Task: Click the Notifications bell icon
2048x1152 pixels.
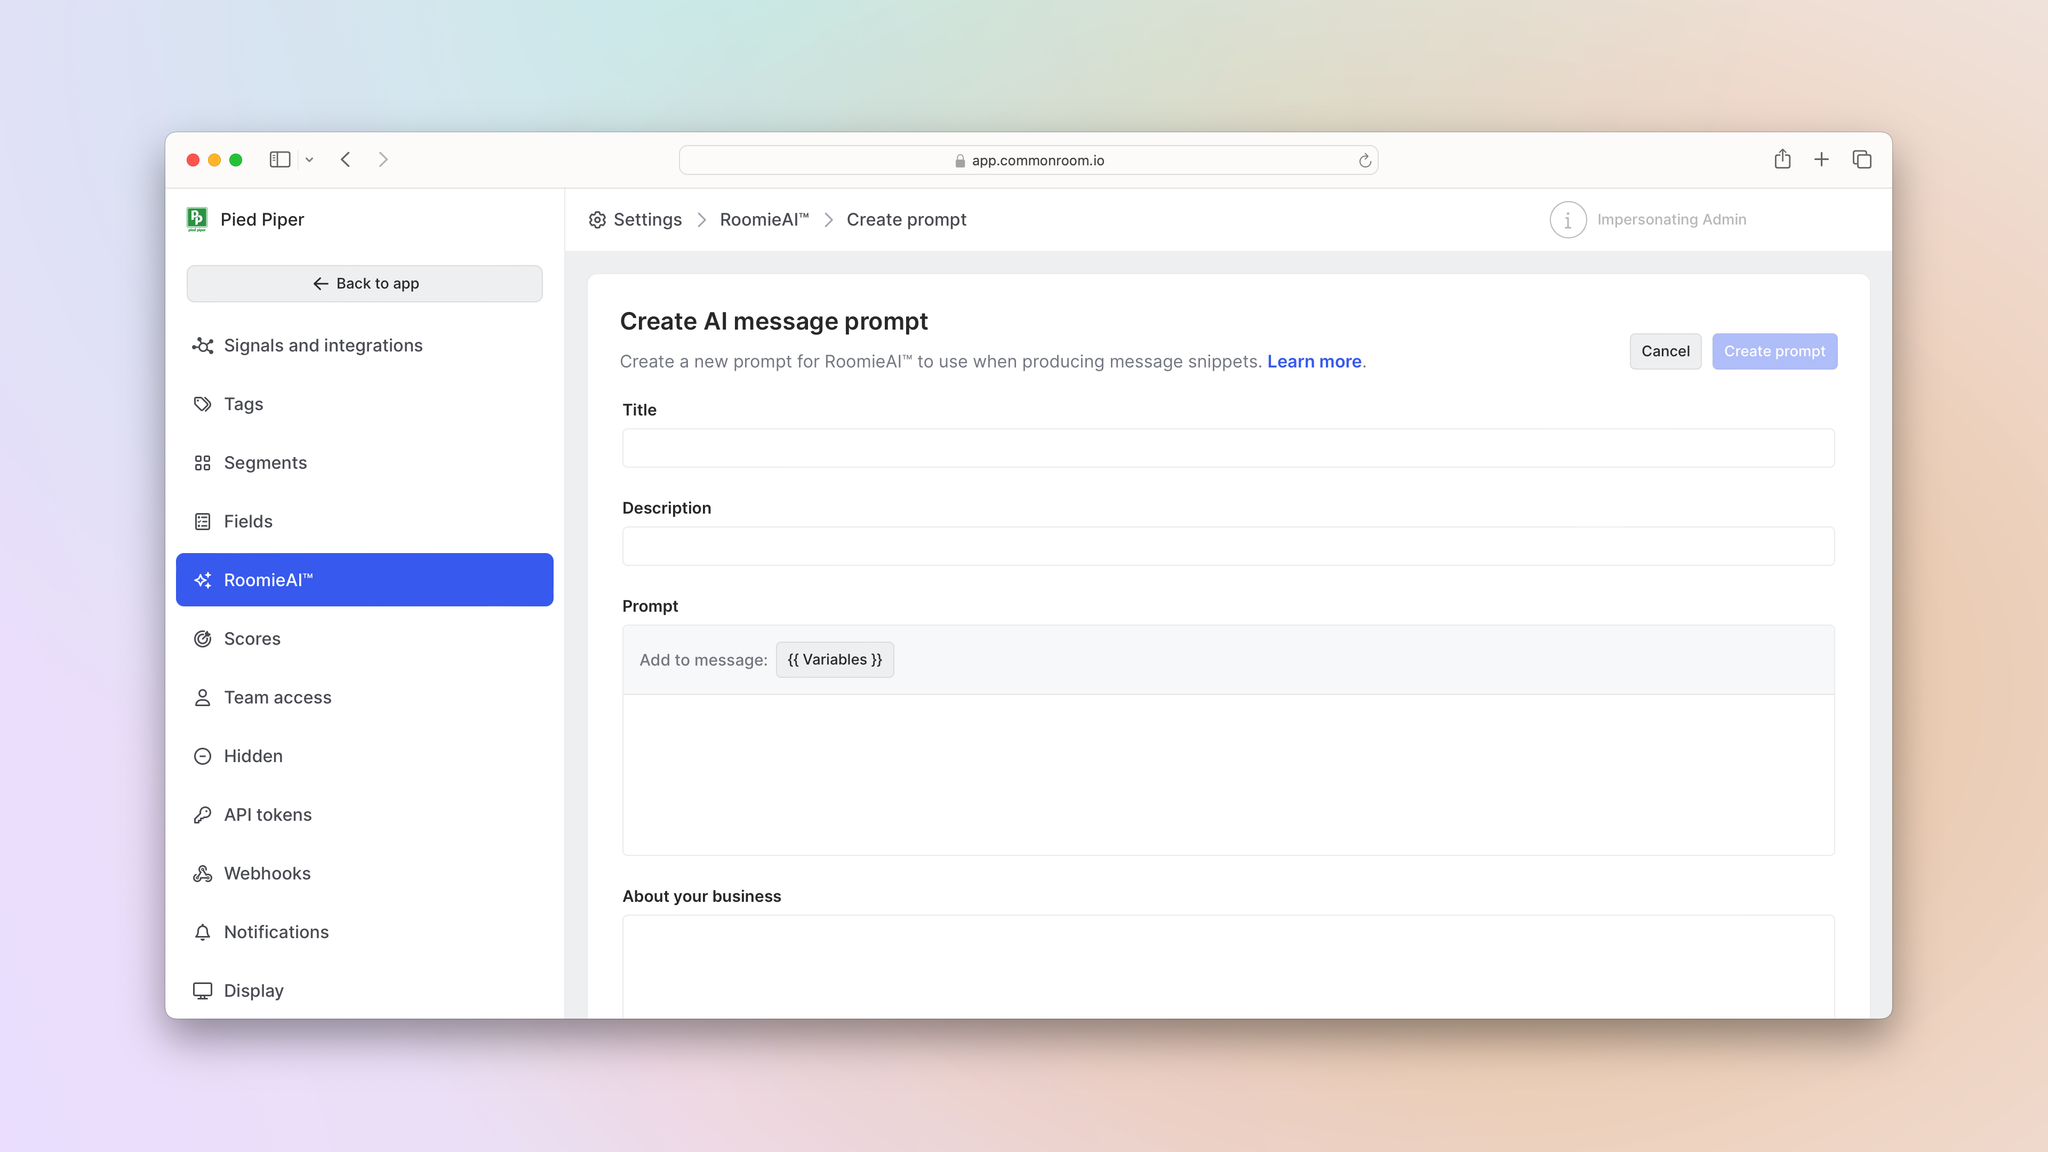Action: click(202, 932)
